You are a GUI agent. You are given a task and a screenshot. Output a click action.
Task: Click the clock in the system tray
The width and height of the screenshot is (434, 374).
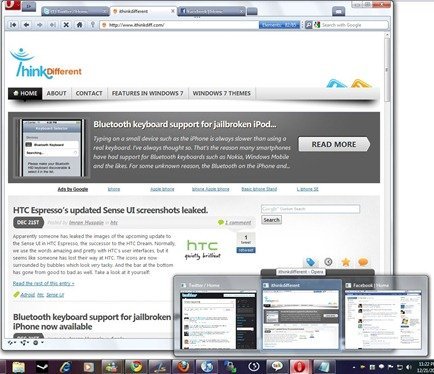426,367
